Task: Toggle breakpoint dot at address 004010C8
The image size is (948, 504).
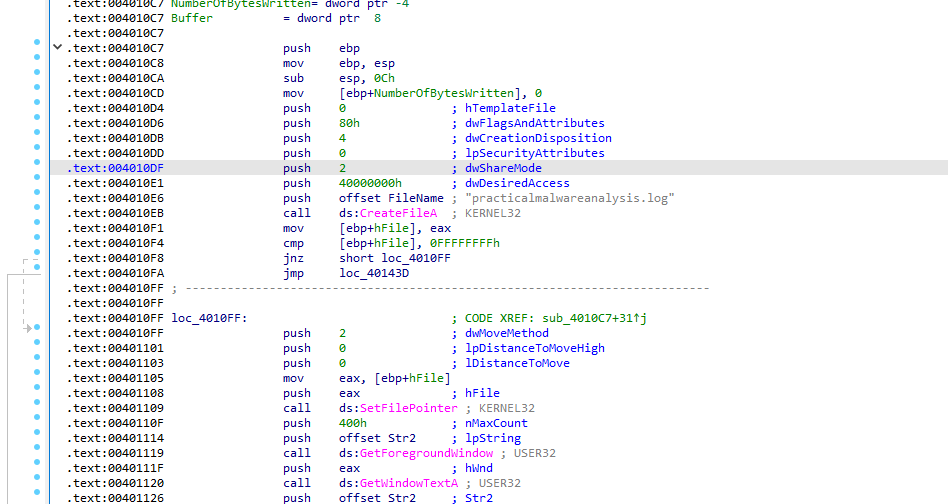Action: pos(37,57)
